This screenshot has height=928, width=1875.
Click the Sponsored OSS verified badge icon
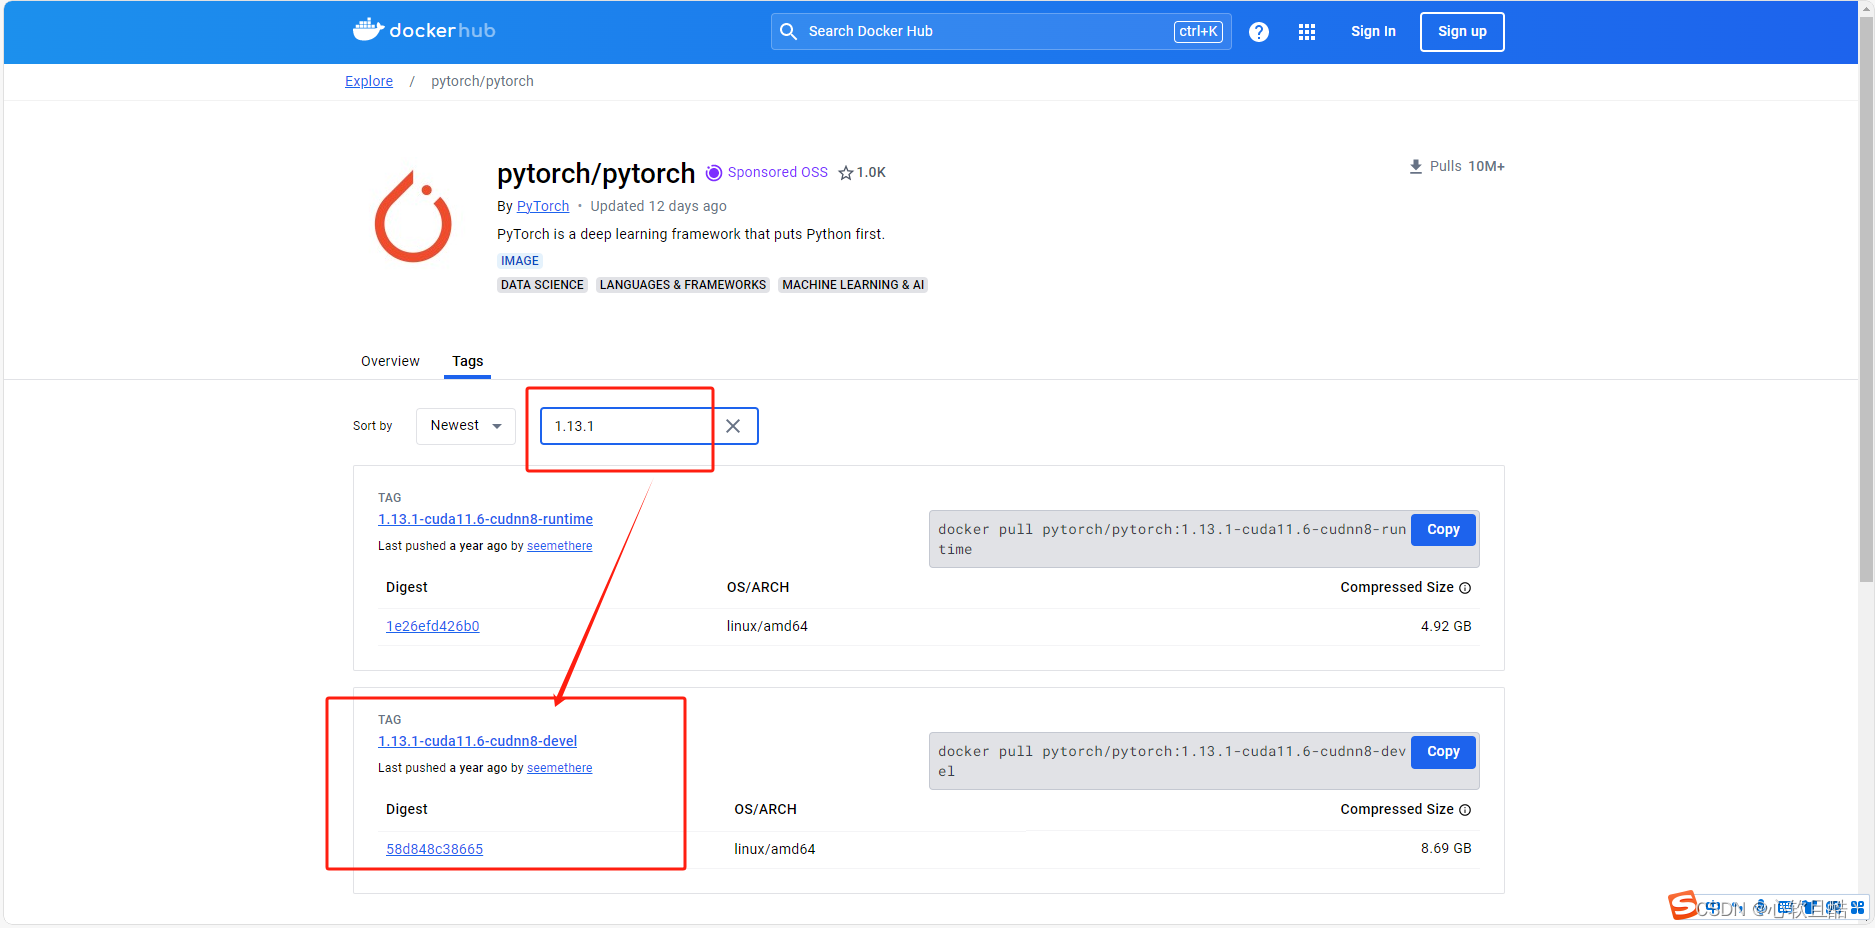coord(713,172)
